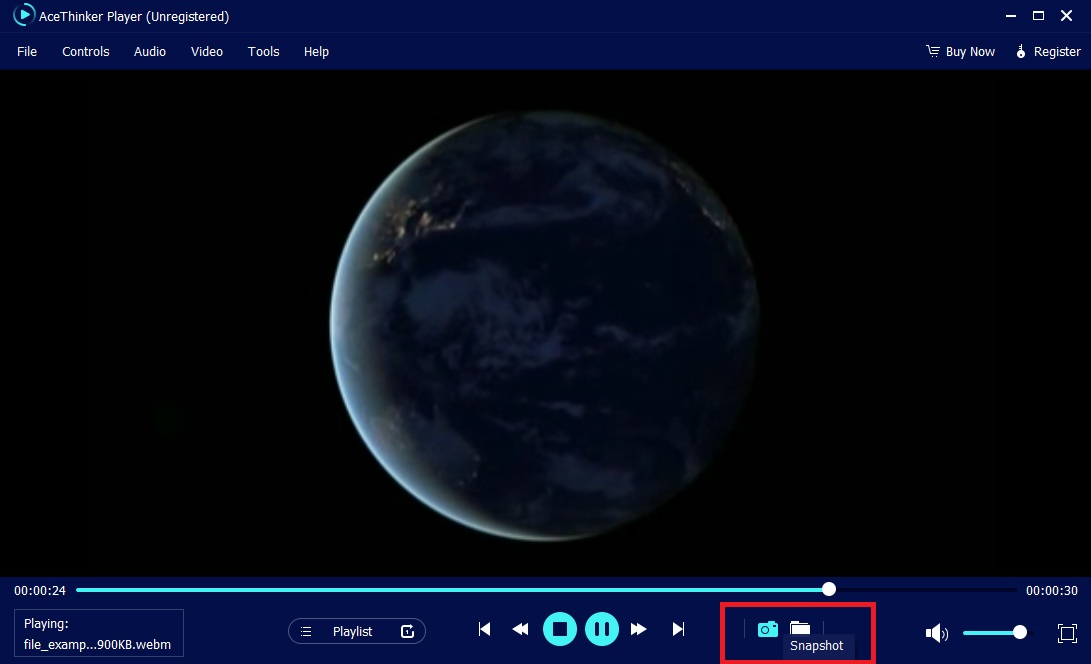Image resolution: width=1091 pixels, height=664 pixels.
Task: Expand the Audio menu
Action: 150,51
